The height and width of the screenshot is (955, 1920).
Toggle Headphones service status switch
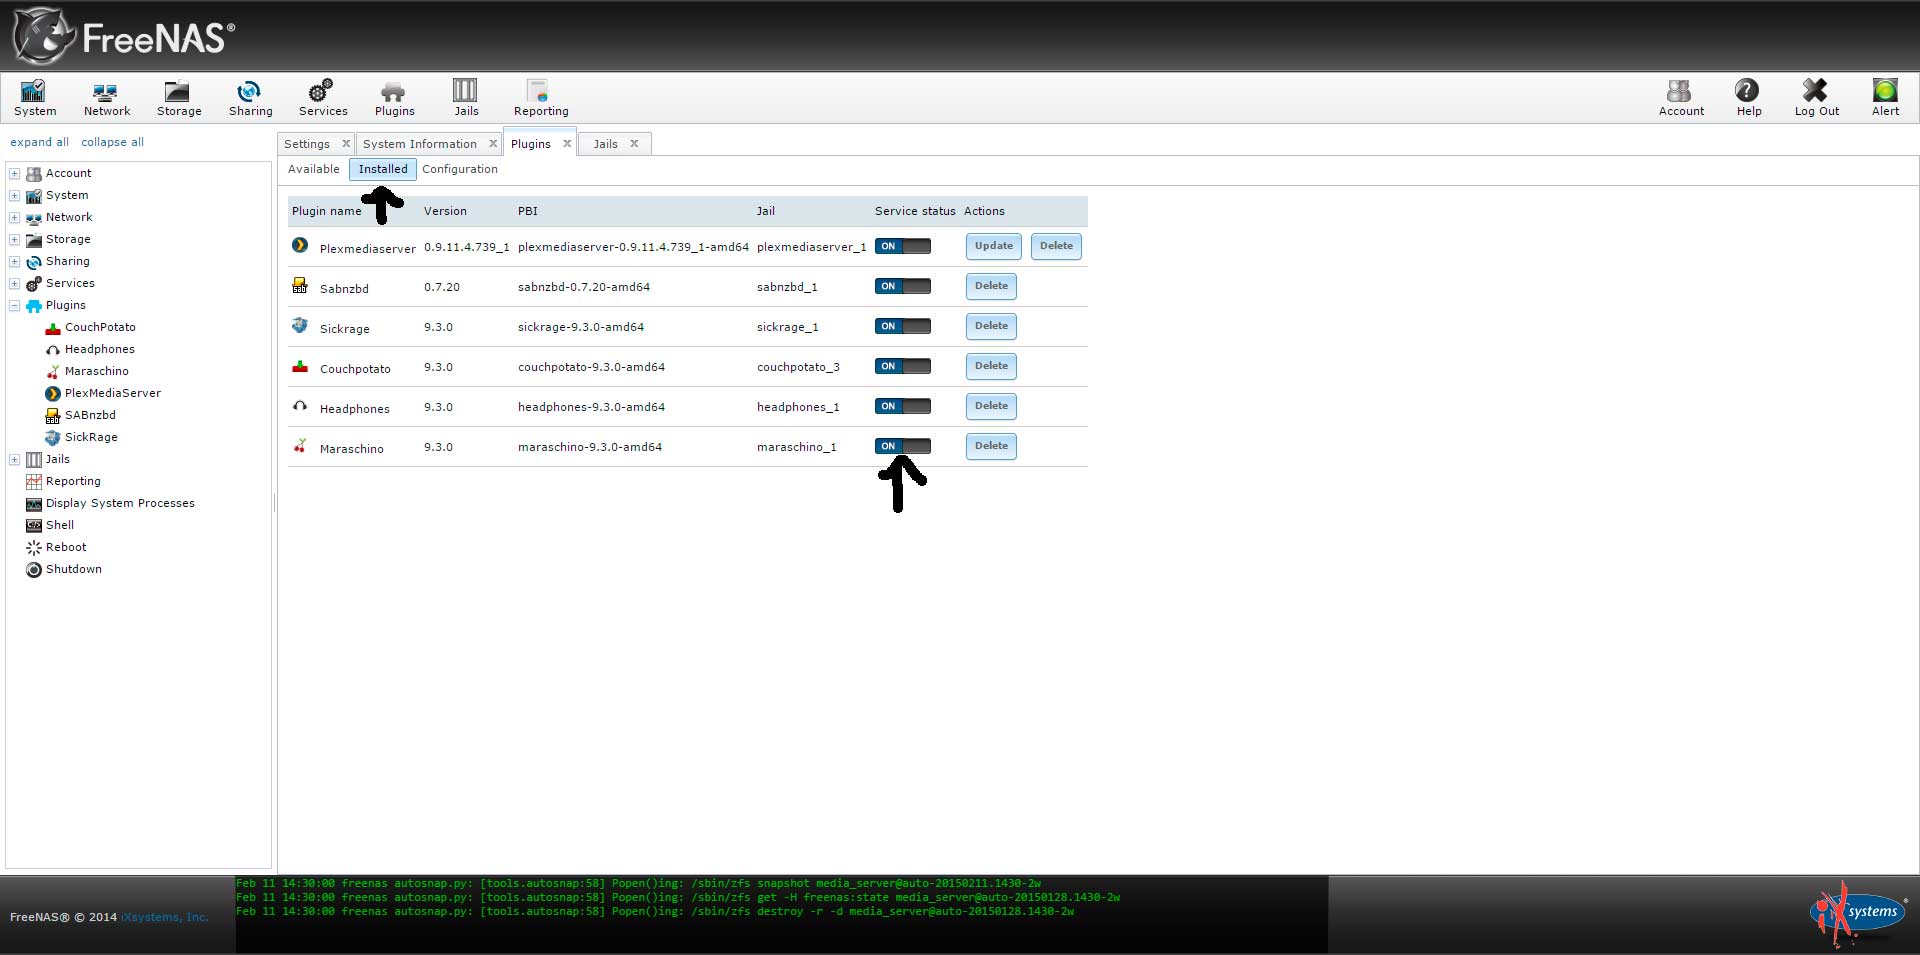(x=903, y=406)
